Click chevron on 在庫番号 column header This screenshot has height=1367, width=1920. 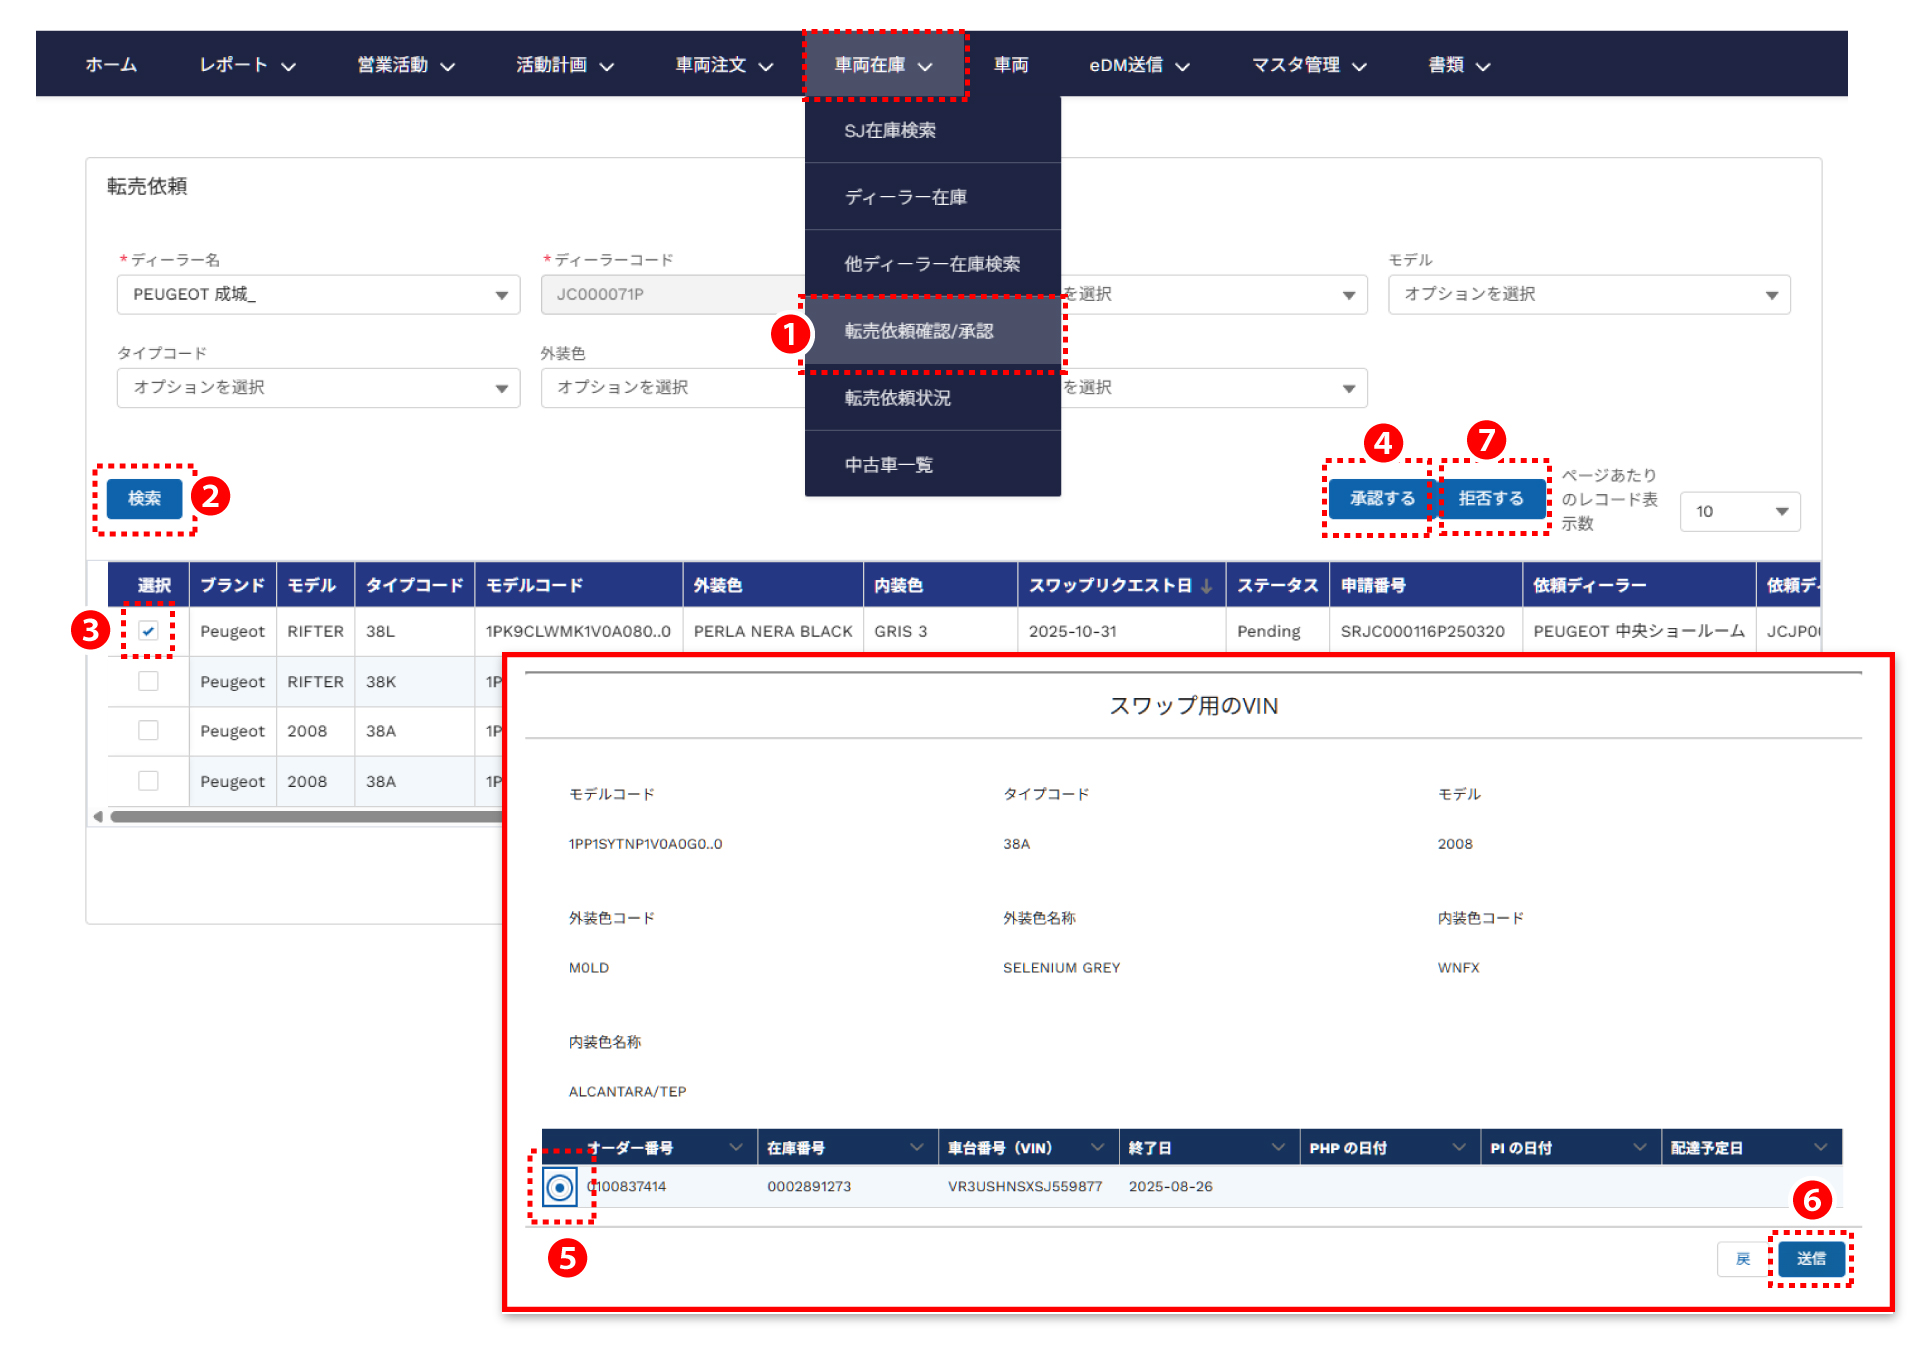[916, 1147]
